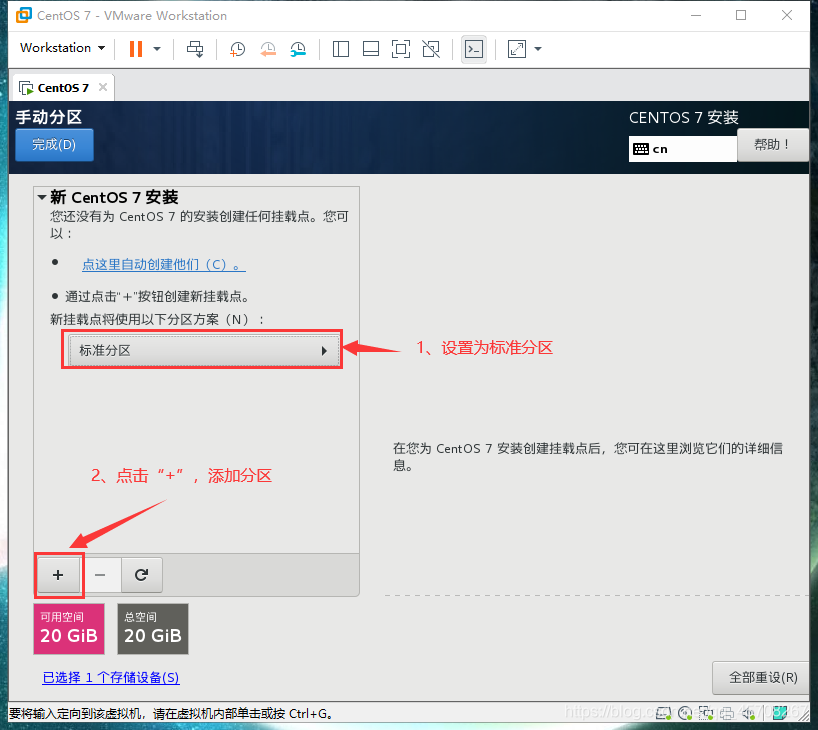The image size is (818, 730).
Task: Click the CD/DVD drive status icon
Action: (x=685, y=713)
